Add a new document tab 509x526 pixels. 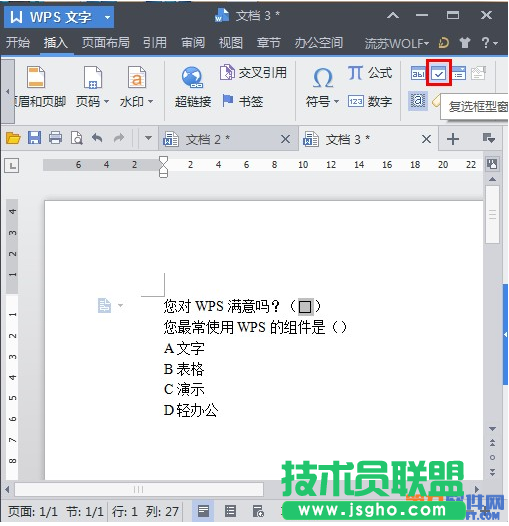[x=453, y=139]
